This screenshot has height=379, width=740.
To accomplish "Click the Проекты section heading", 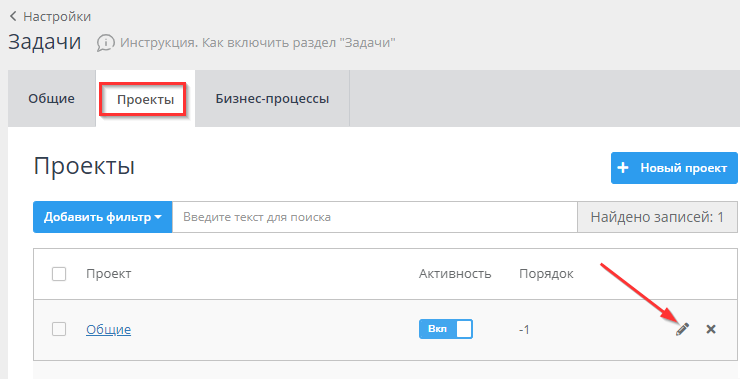I will tap(84, 166).
